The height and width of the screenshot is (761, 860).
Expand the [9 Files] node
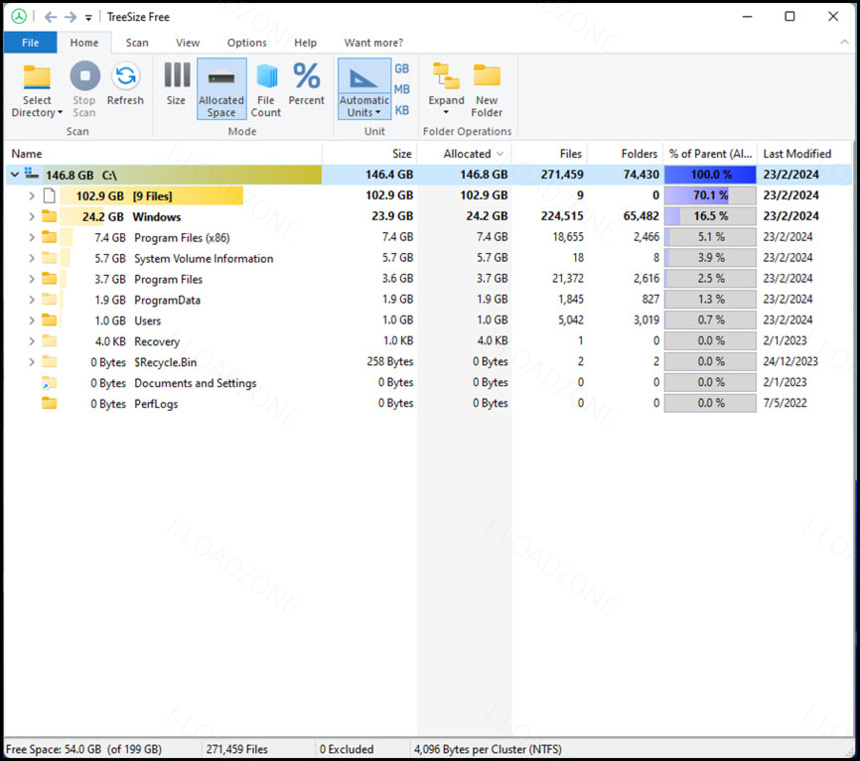click(32, 195)
